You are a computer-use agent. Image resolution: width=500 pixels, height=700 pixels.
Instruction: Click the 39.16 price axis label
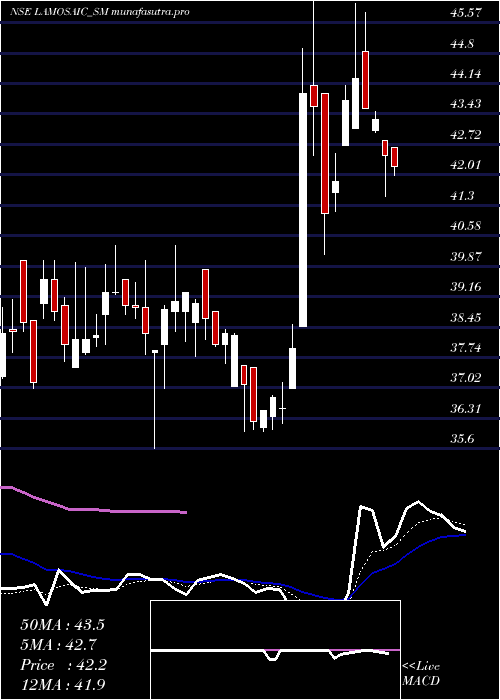pyautogui.click(x=466, y=287)
